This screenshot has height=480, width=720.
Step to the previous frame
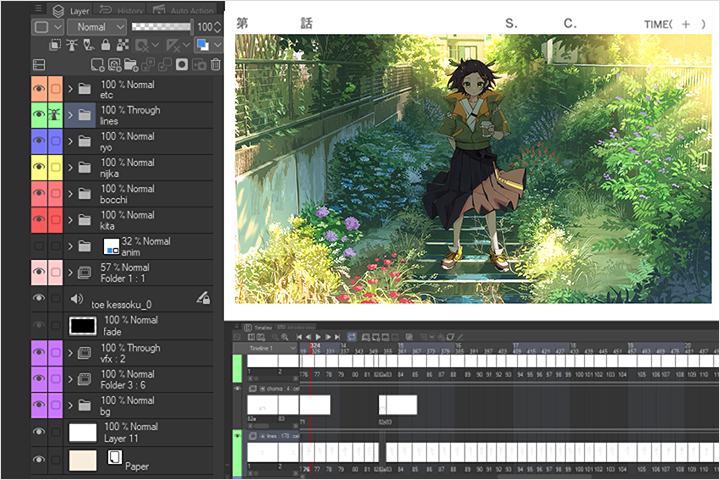[x=309, y=337]
